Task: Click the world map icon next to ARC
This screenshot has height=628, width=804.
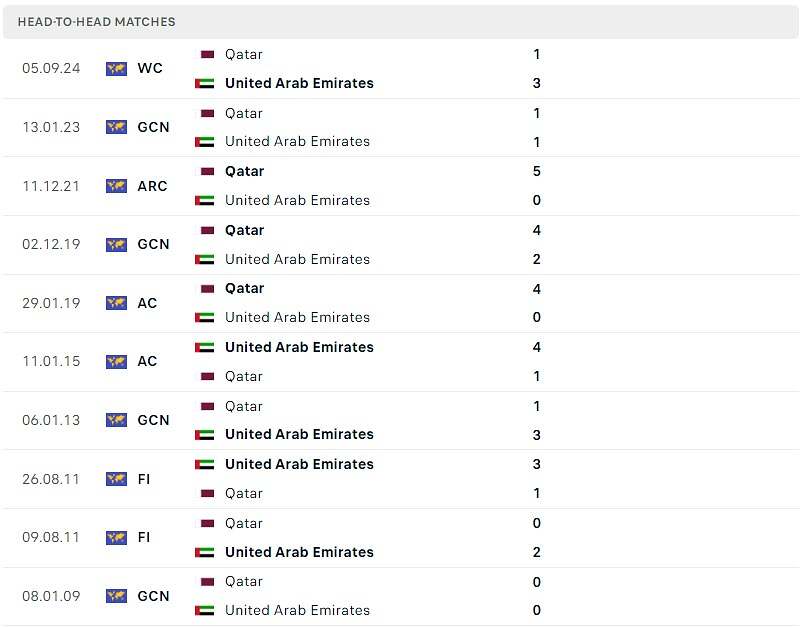Action: [116, 186]
